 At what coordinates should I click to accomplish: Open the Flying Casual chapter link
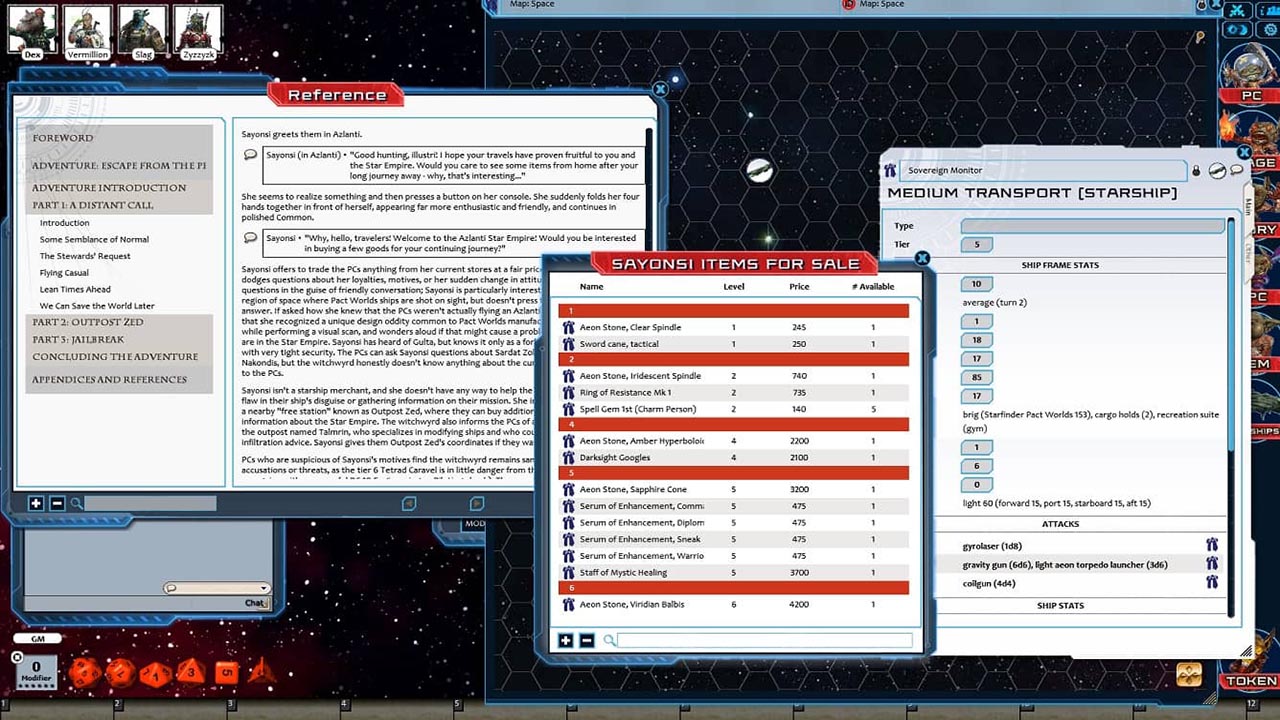(x=64, y=272)
